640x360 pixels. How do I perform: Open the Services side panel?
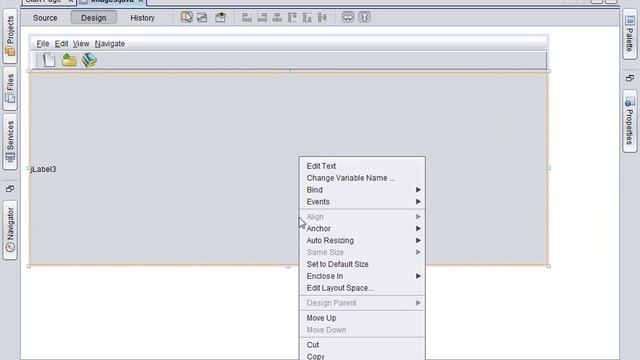(10, 142)
